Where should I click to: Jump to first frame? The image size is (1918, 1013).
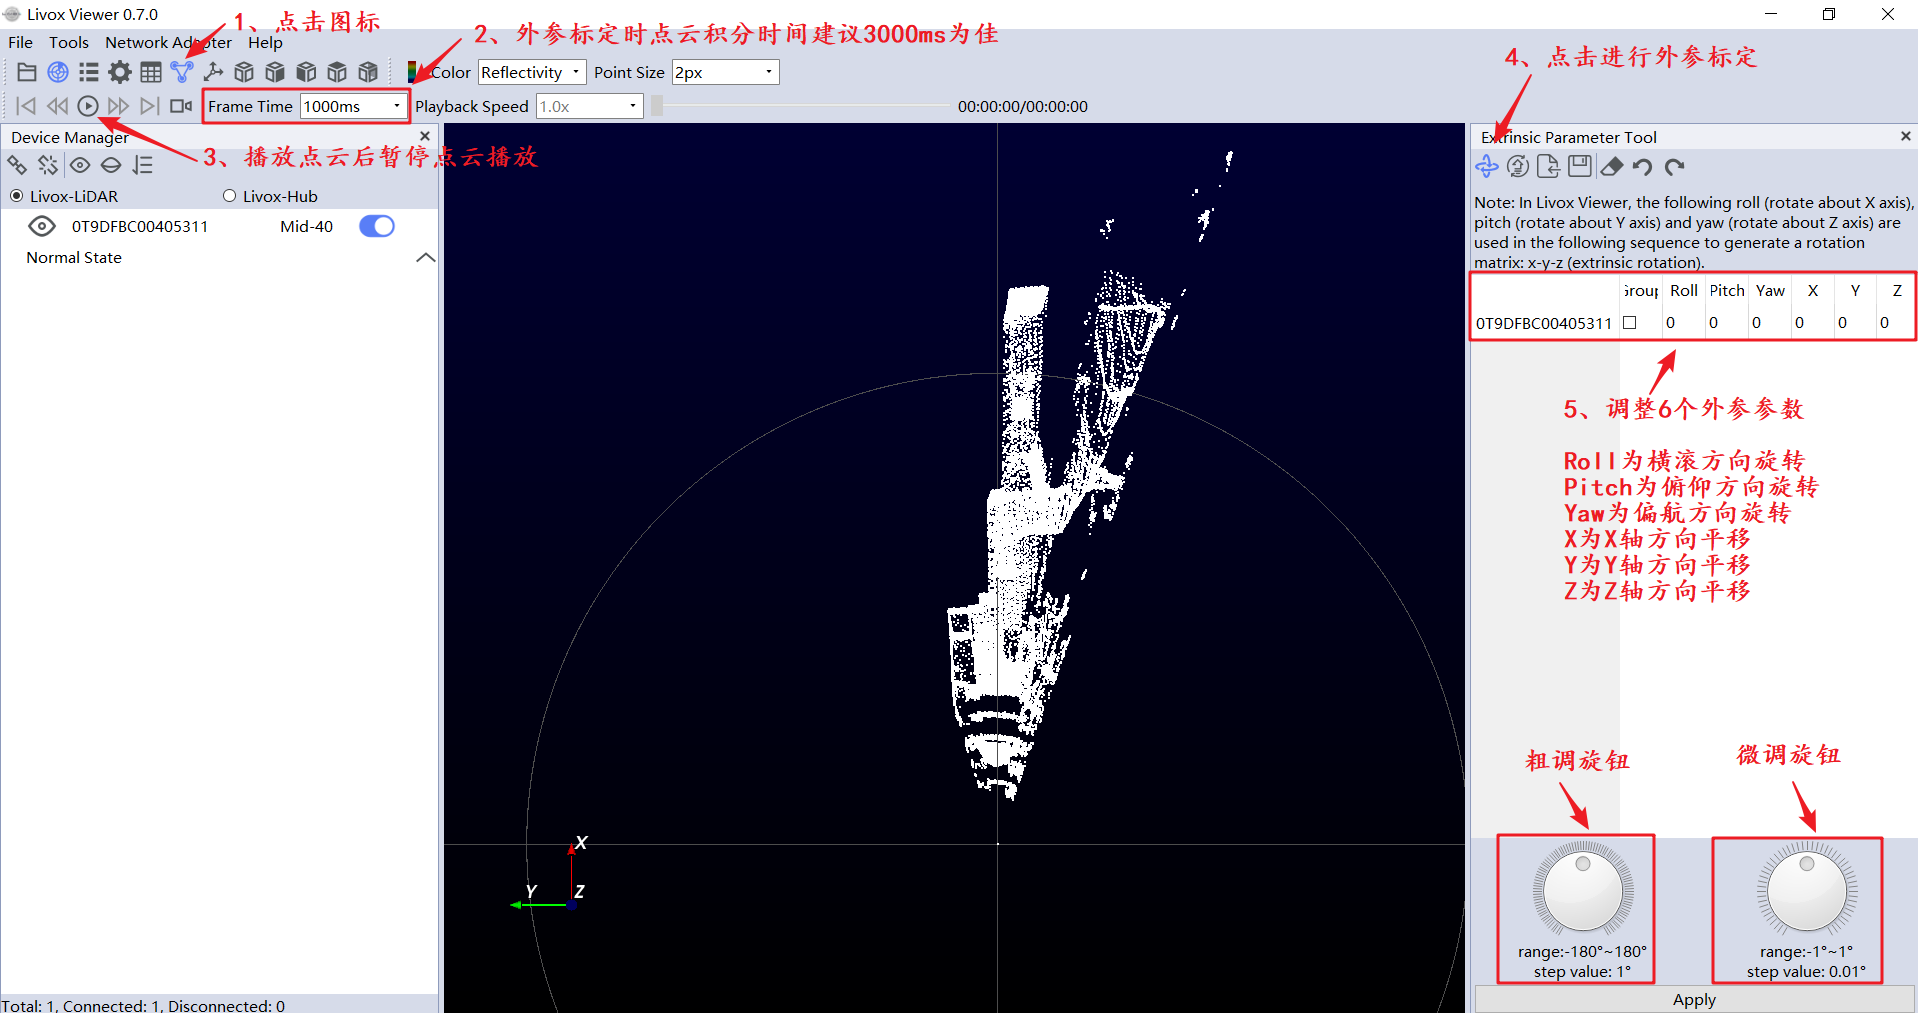(x=26, y=106)
